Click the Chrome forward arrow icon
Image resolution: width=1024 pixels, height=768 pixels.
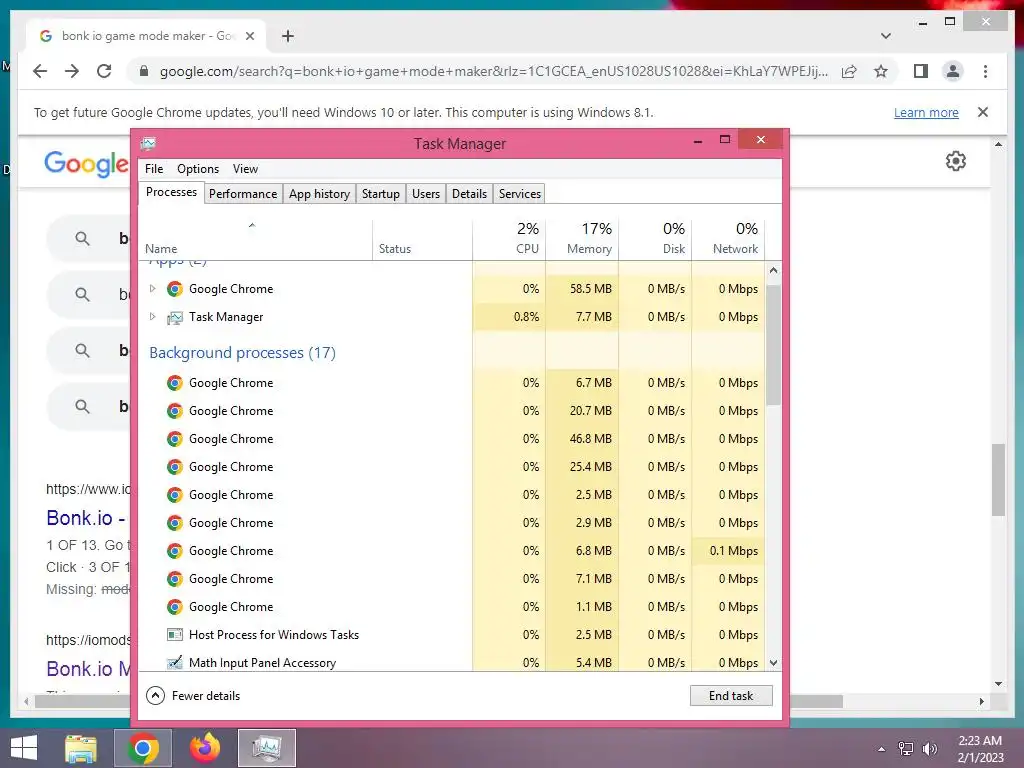click(72, 71)
